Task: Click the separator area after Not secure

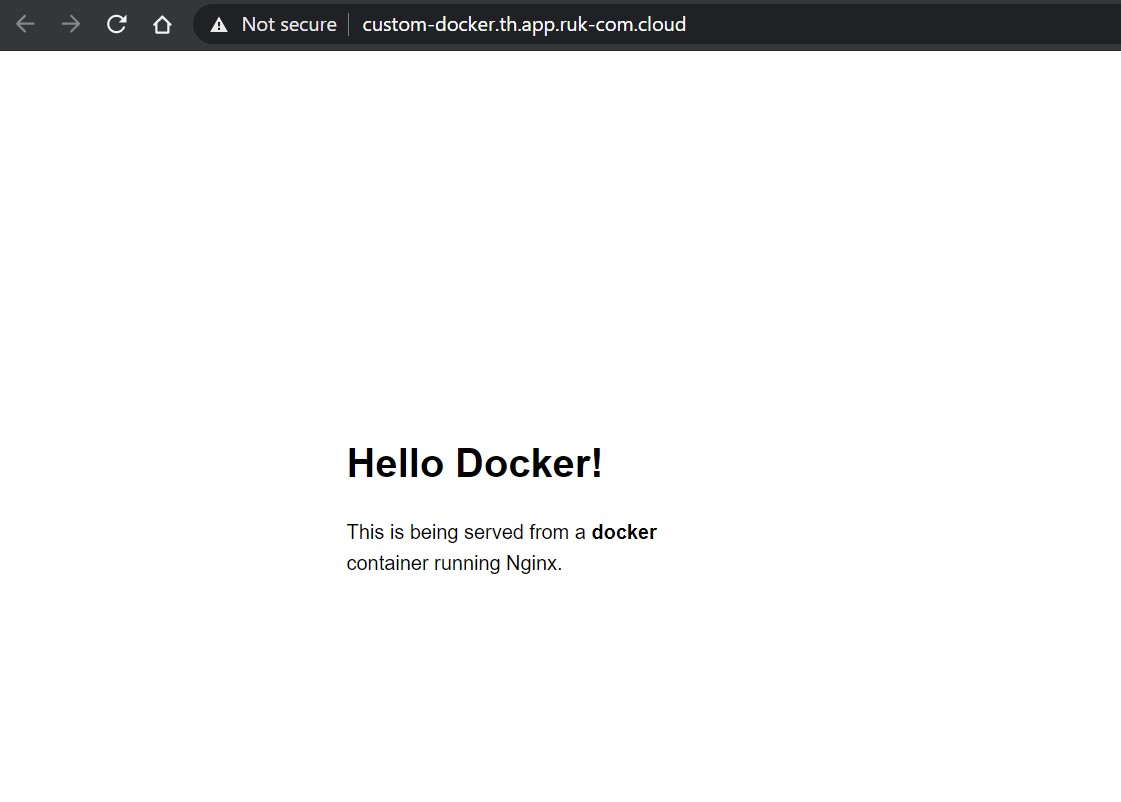Action: (347, 24)
